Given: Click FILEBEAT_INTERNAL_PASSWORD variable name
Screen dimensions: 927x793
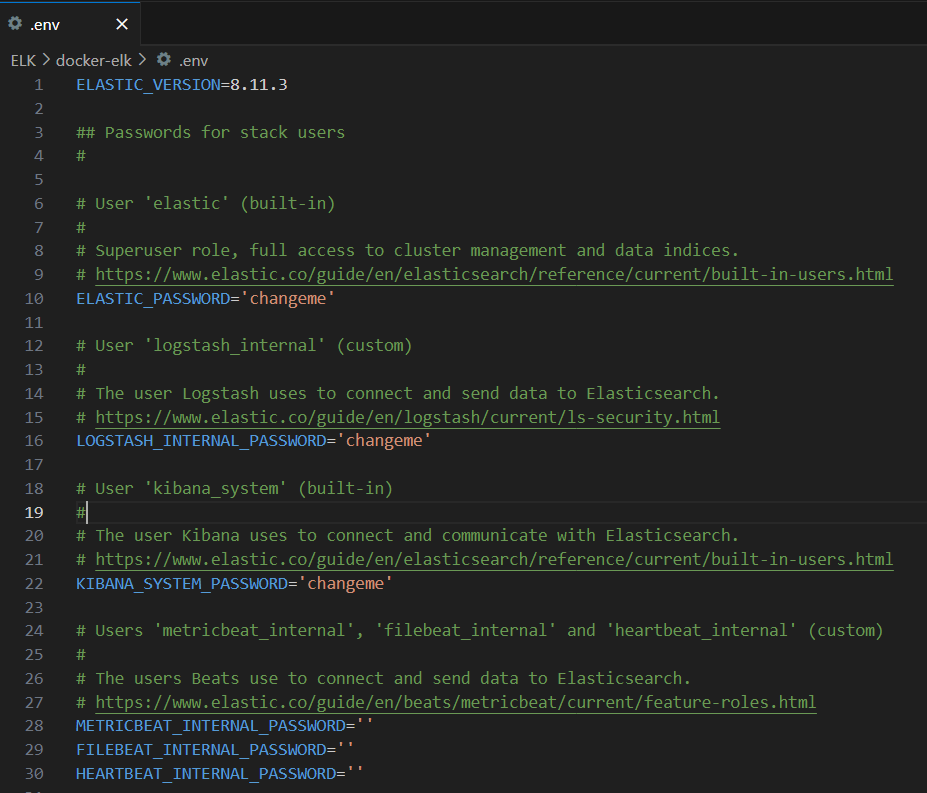Looking at the screenshot, I should point(201,750).
